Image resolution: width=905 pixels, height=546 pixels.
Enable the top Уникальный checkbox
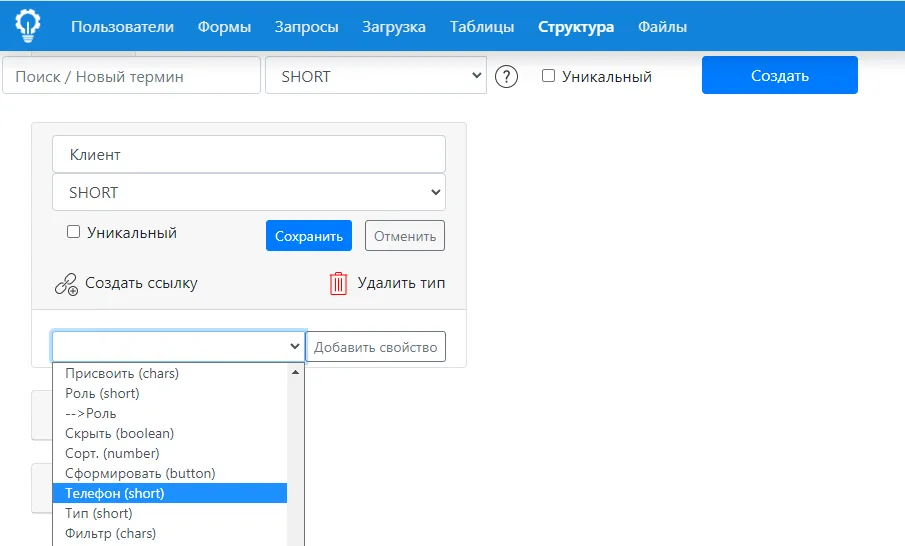548,76
